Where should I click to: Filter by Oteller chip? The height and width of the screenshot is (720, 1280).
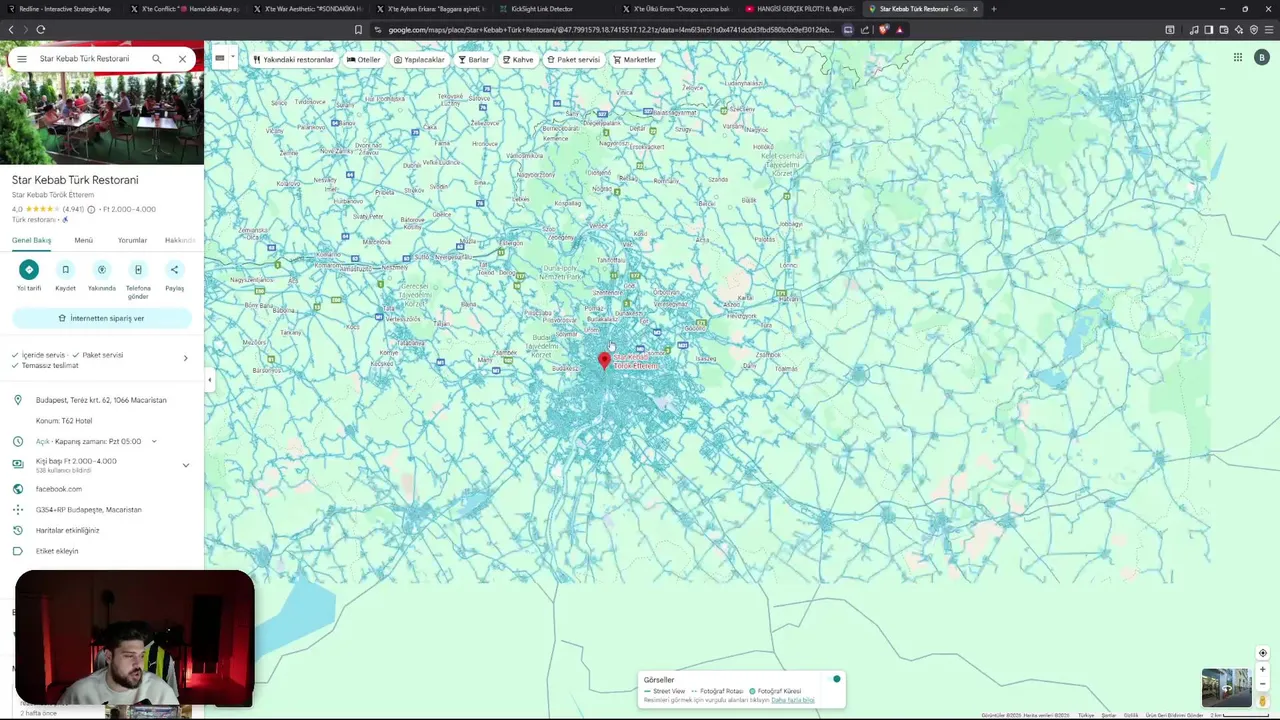[364, 60]
